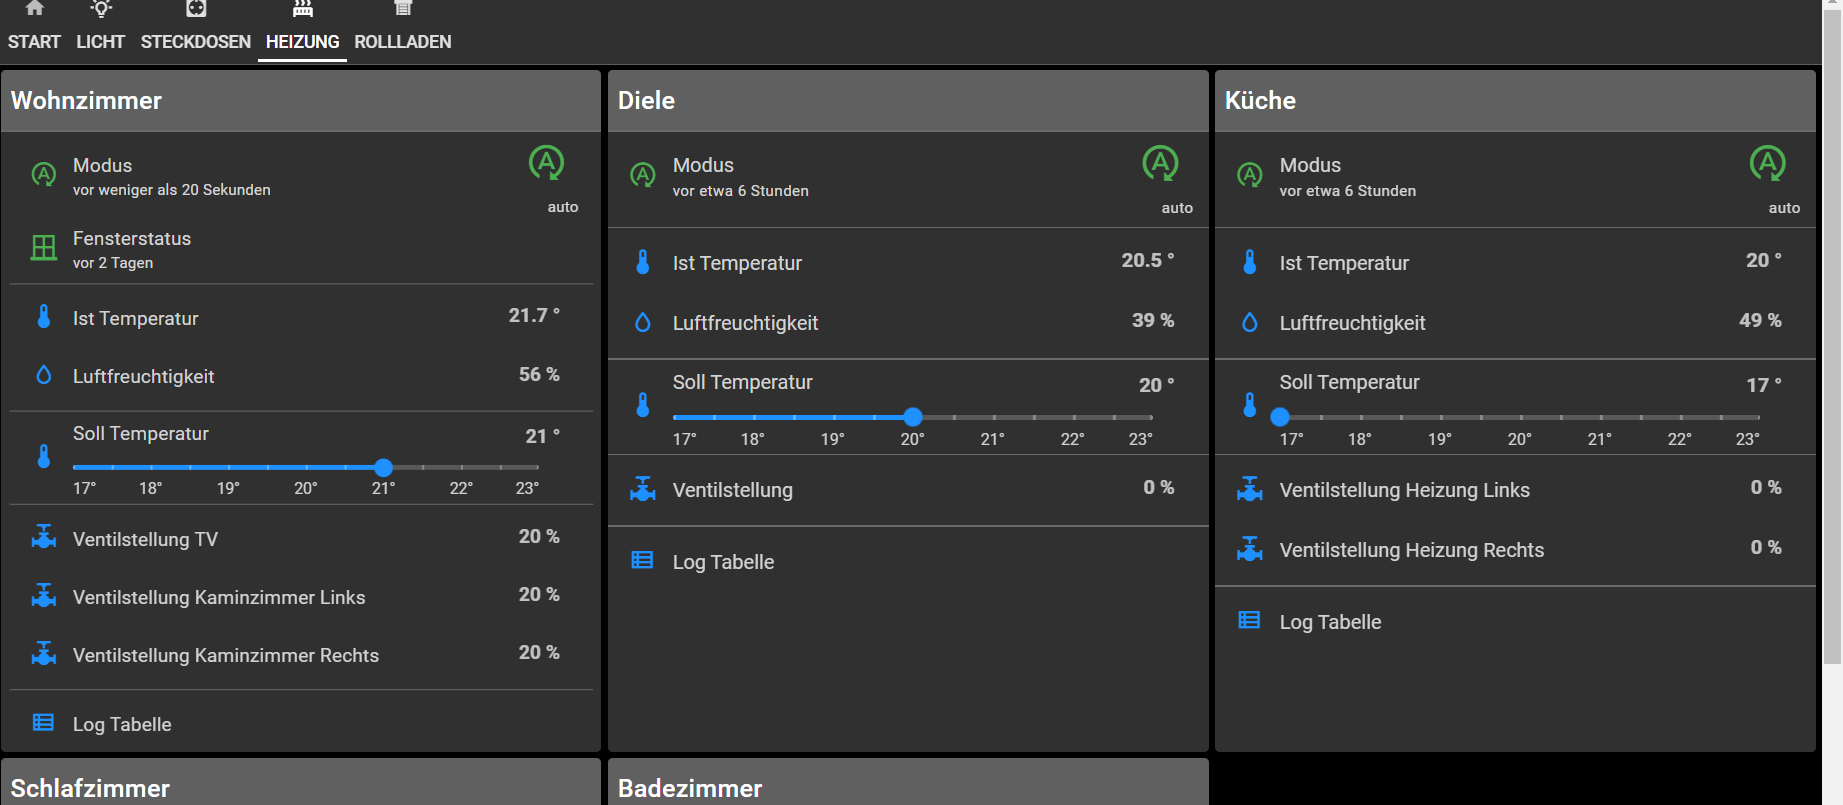Click Fensterstatus label in Wohnzimmer
This screenshot has height=805, width=1843.
132,239
